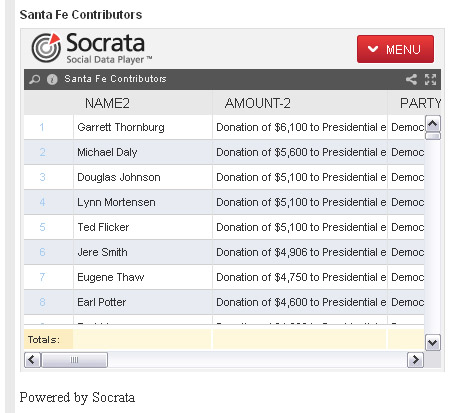Click the PARTY column header

click(x=420, y=103)
